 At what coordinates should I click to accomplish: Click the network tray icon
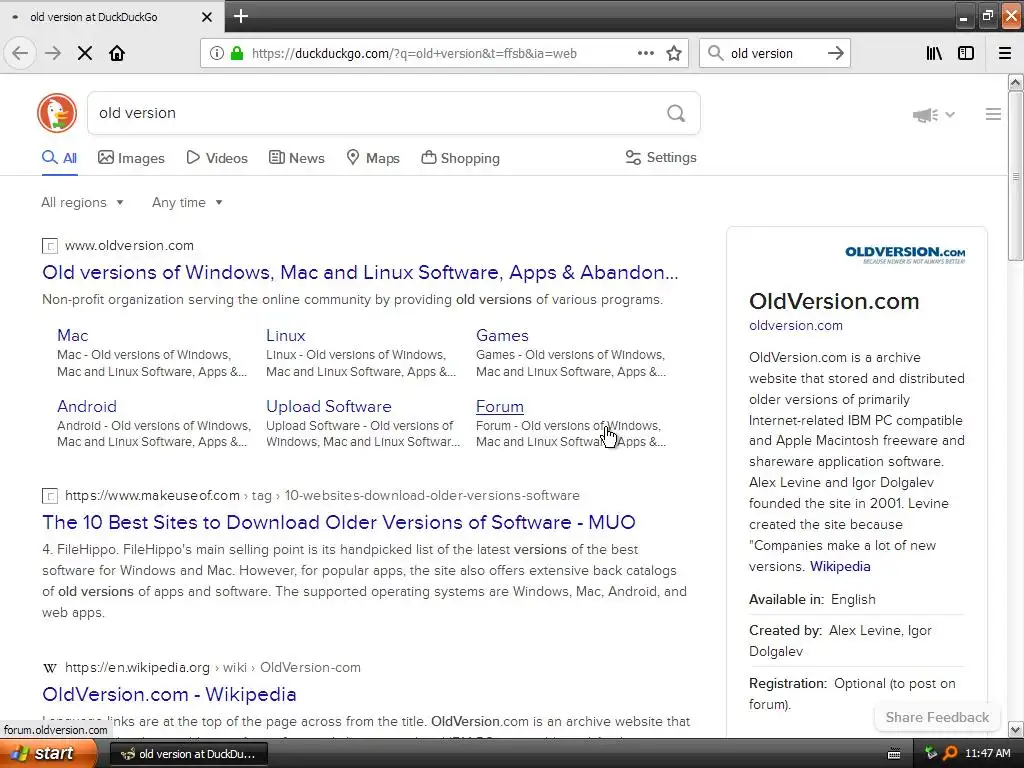[931, 754]
